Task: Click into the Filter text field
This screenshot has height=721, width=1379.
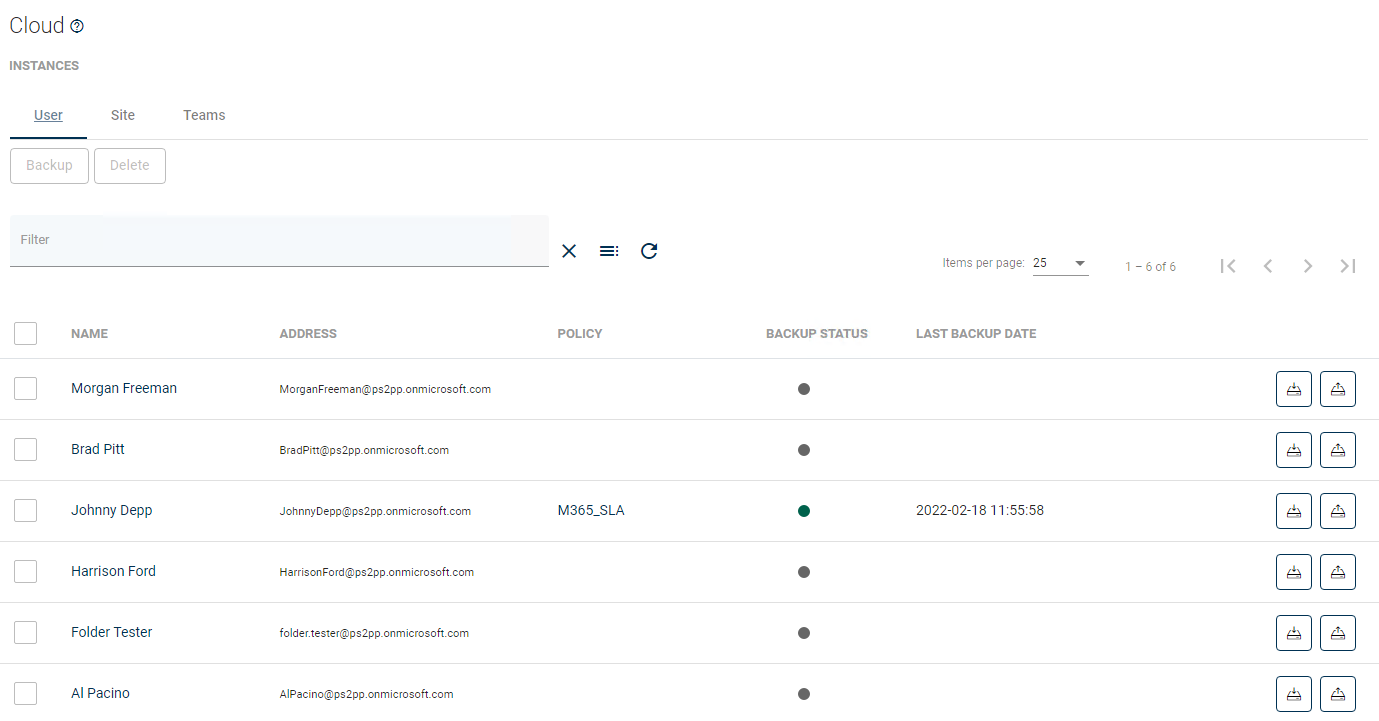Action: [x=279, y=241]
